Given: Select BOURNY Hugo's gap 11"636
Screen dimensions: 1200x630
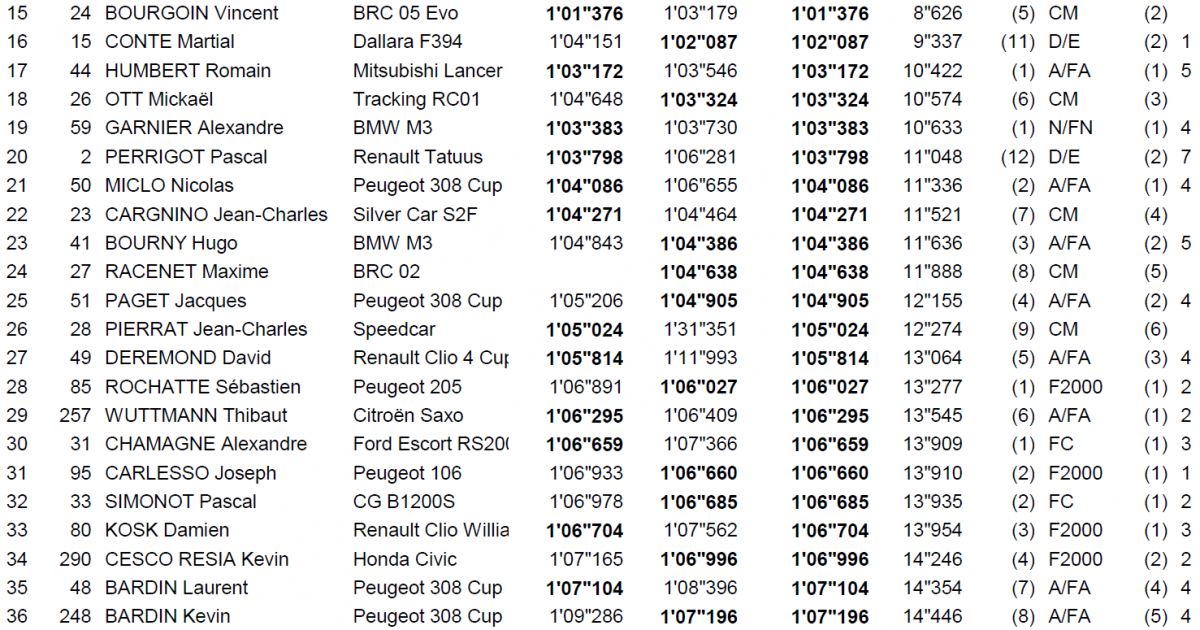Looking at the screenshot, I should tap(931, 243).
